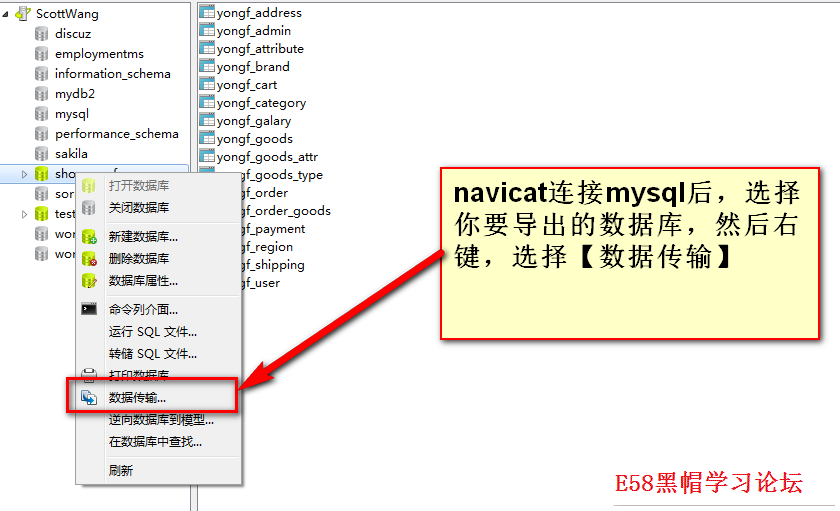Click the command line interface (命令列介面) icon
This screenshot has height=511, width=840.
click(89, 310)
